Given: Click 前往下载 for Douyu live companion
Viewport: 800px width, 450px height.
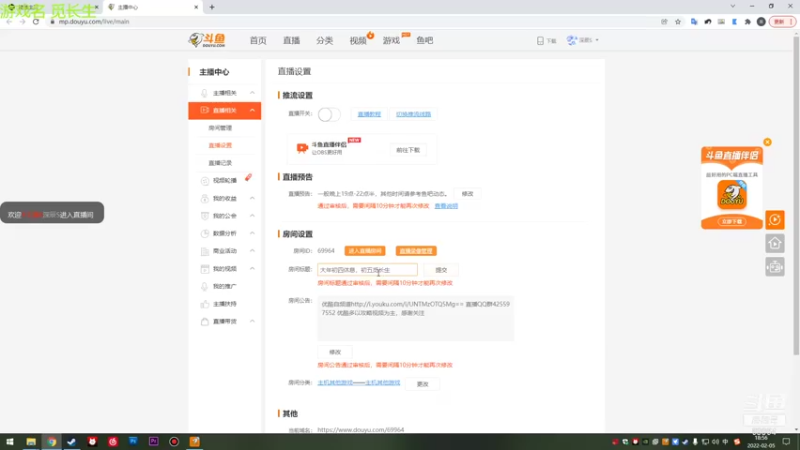Looking at the screenshot, I should (408, 150).
